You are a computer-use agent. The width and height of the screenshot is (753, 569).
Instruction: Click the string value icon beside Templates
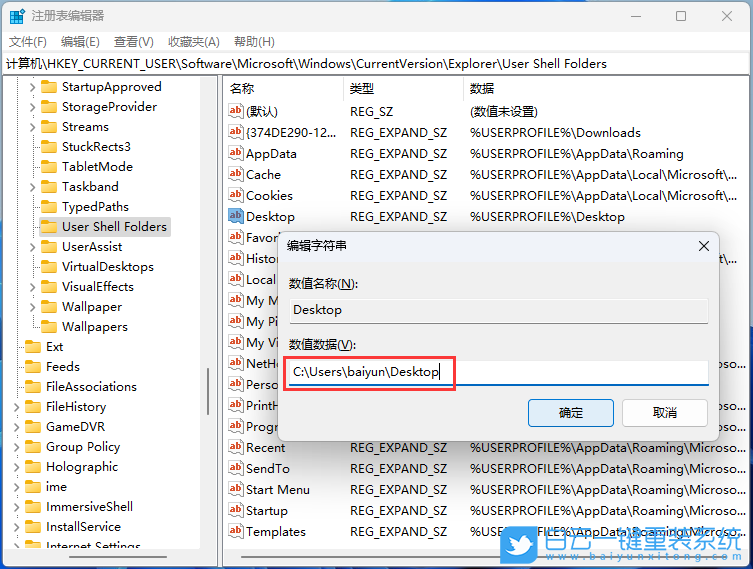click(x=235, y=532)
